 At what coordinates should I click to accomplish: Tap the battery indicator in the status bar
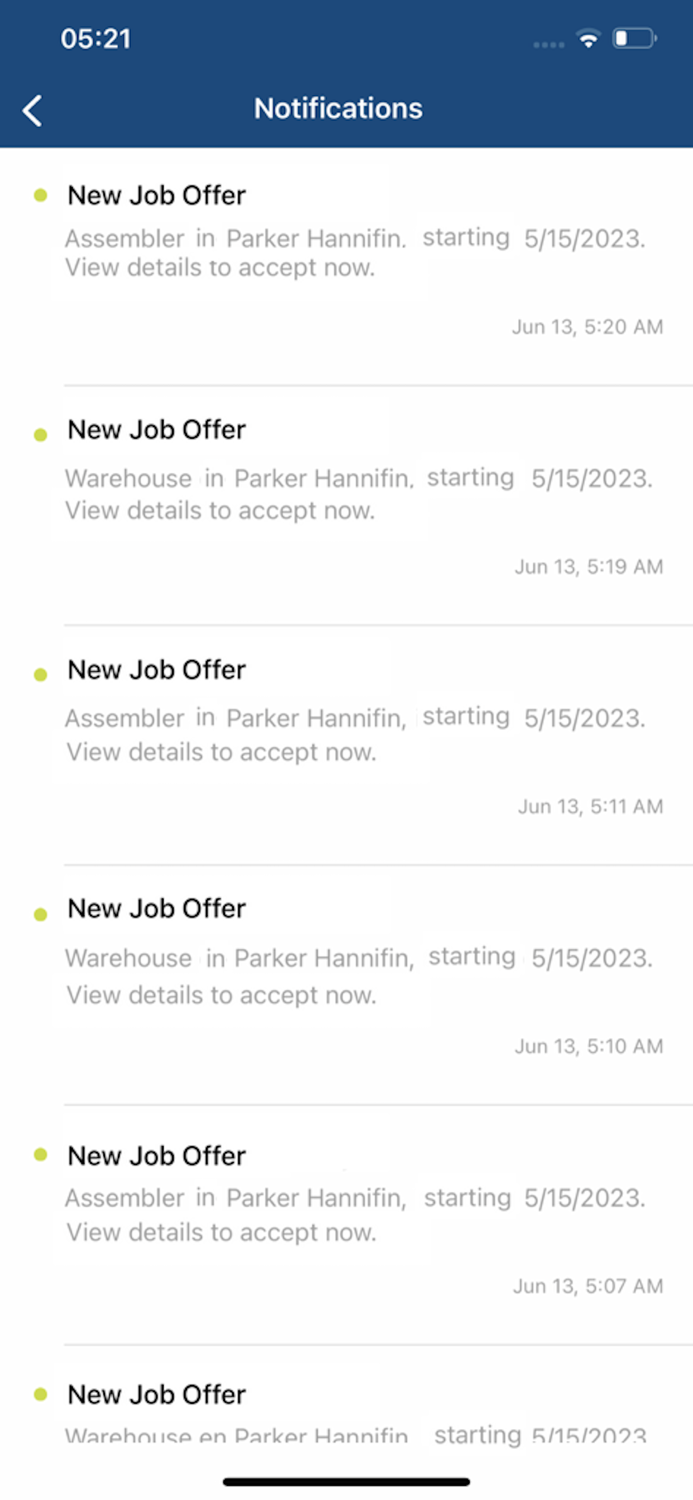click(x=633, y=39)
